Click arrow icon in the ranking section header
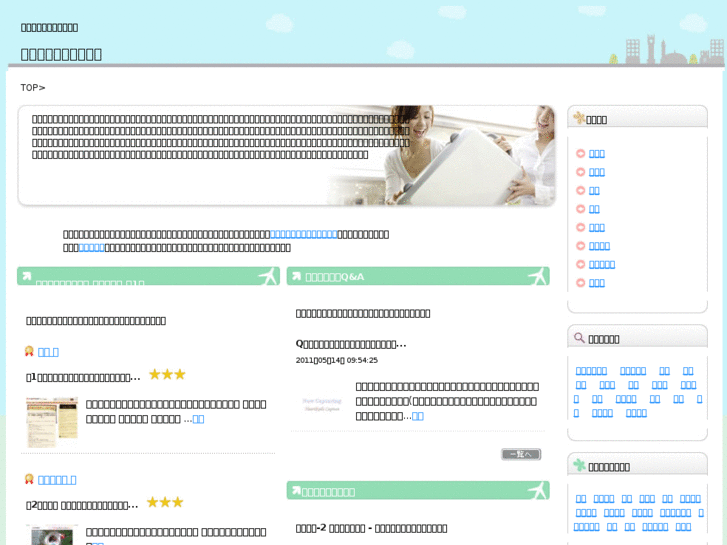Image resolution: width=727 pixels, height=545 pixels. 26,276
